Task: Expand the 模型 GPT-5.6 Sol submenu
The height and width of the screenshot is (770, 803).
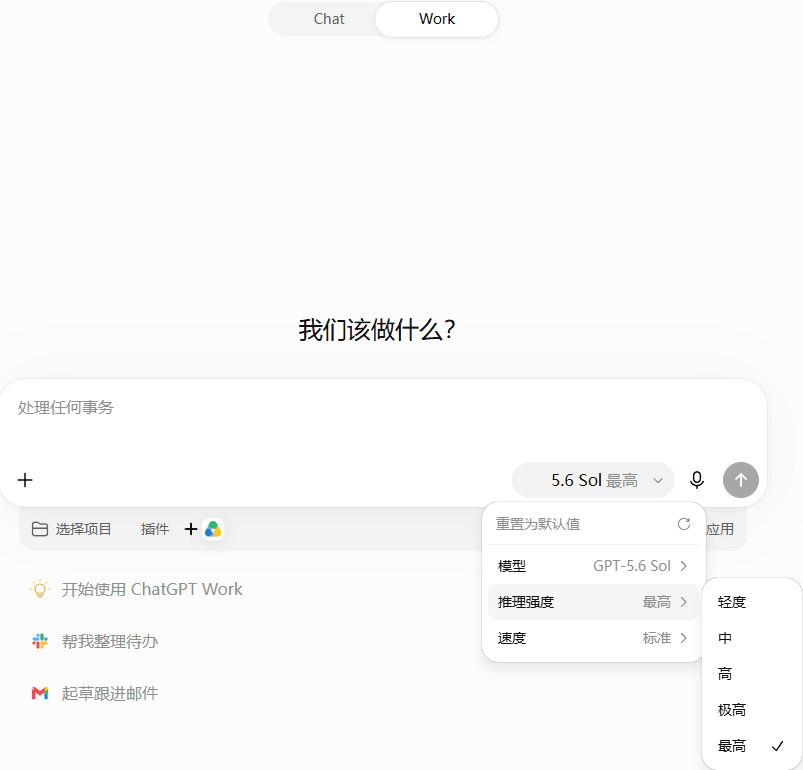Action: pos(594,566)
